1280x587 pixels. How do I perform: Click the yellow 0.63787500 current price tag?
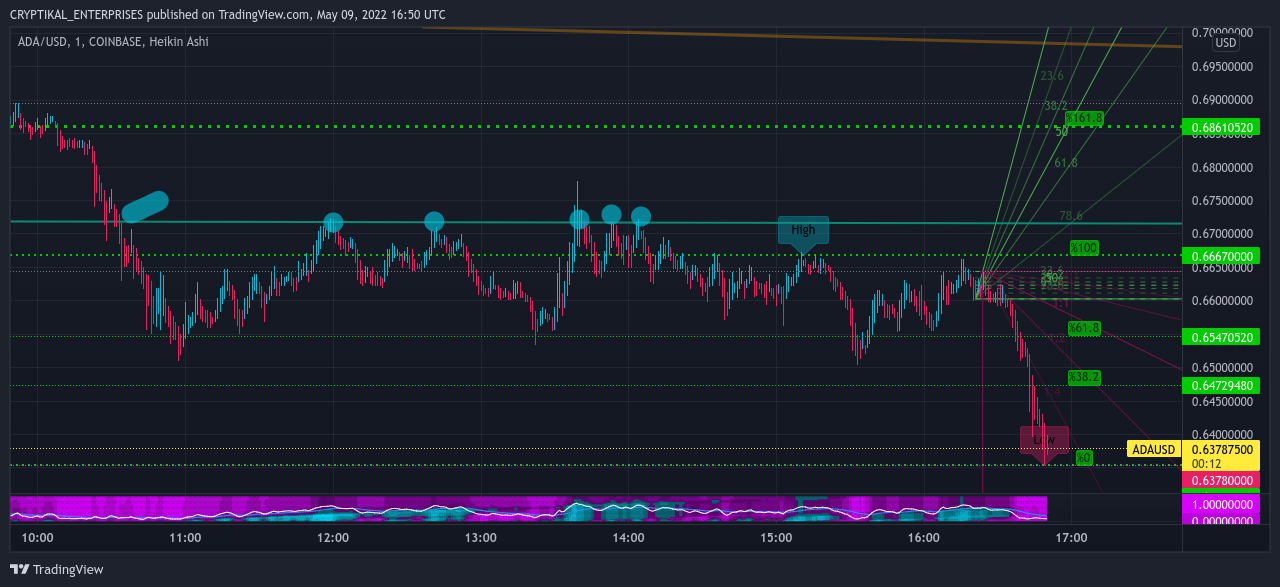(x=1221, y=449)
